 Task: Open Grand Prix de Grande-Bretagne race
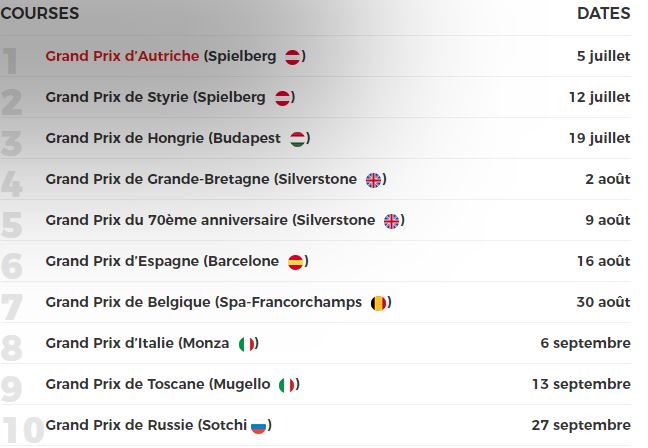pyautogui.click(x=157, y=179)
